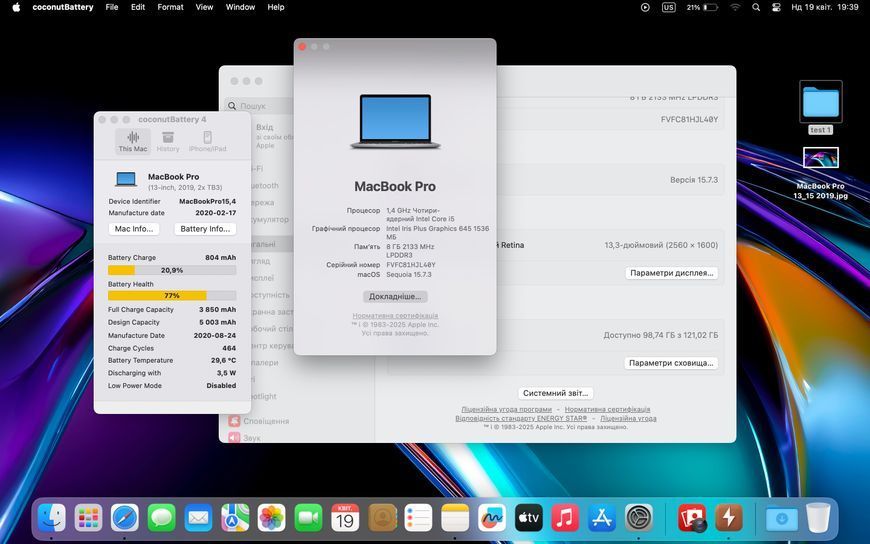
Task: Open Reminders in the Dock
Action: pyautogui.click(x=418, y=518)
